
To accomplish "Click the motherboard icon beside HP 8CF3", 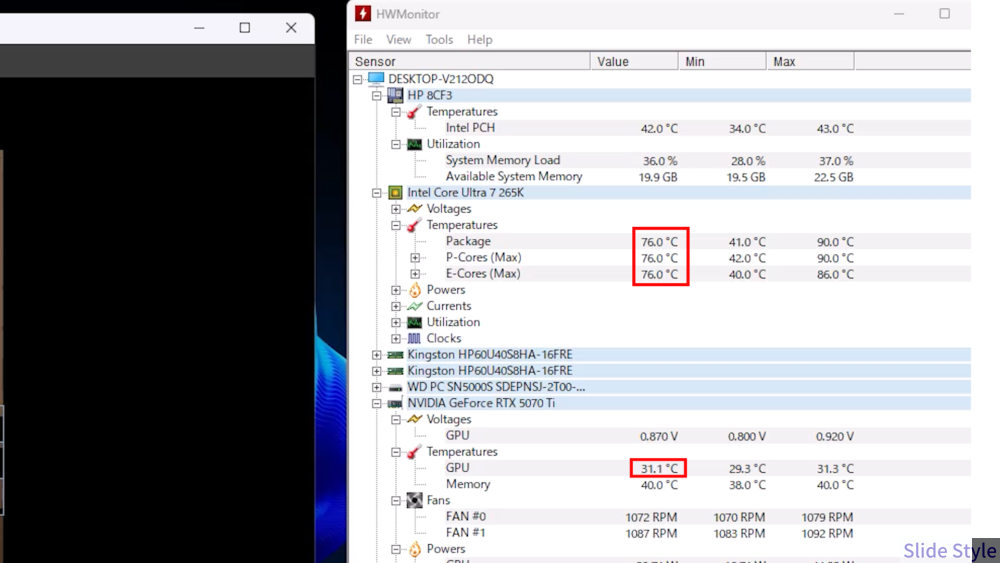I will coord(395,95).
